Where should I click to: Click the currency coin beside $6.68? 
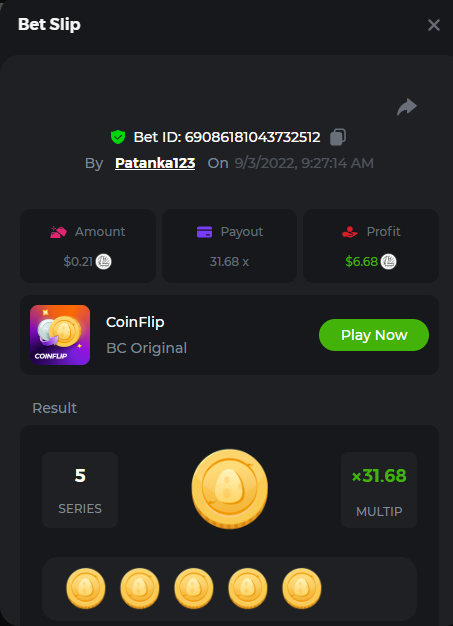[x=388, y=262]
